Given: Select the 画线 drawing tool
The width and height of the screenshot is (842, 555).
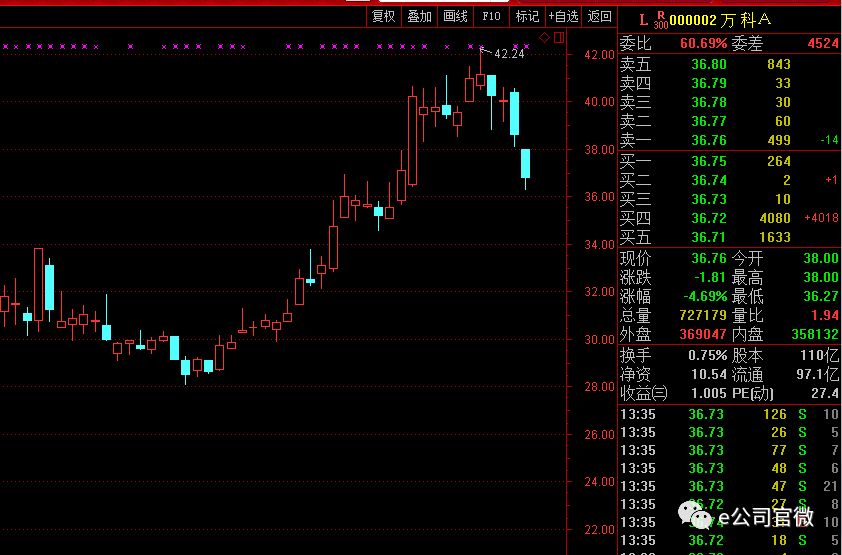Looking at the screenshot, I should click(455, 17).
